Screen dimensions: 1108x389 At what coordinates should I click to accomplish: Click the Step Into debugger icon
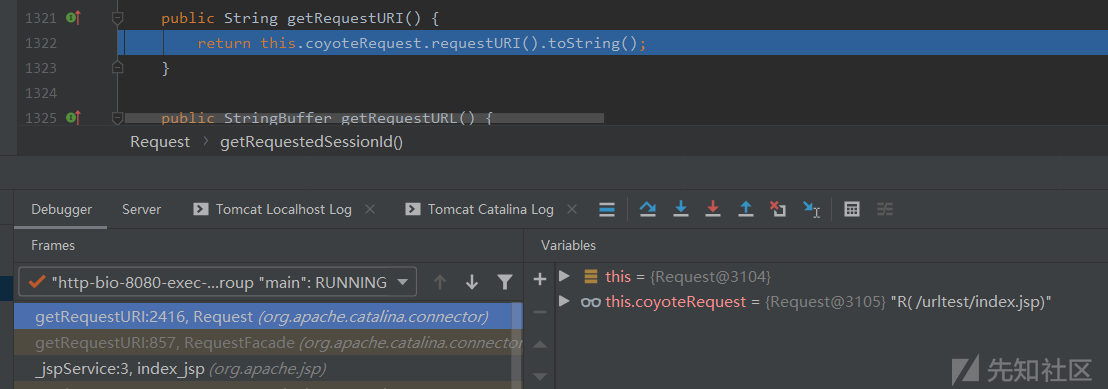[680, 209]
